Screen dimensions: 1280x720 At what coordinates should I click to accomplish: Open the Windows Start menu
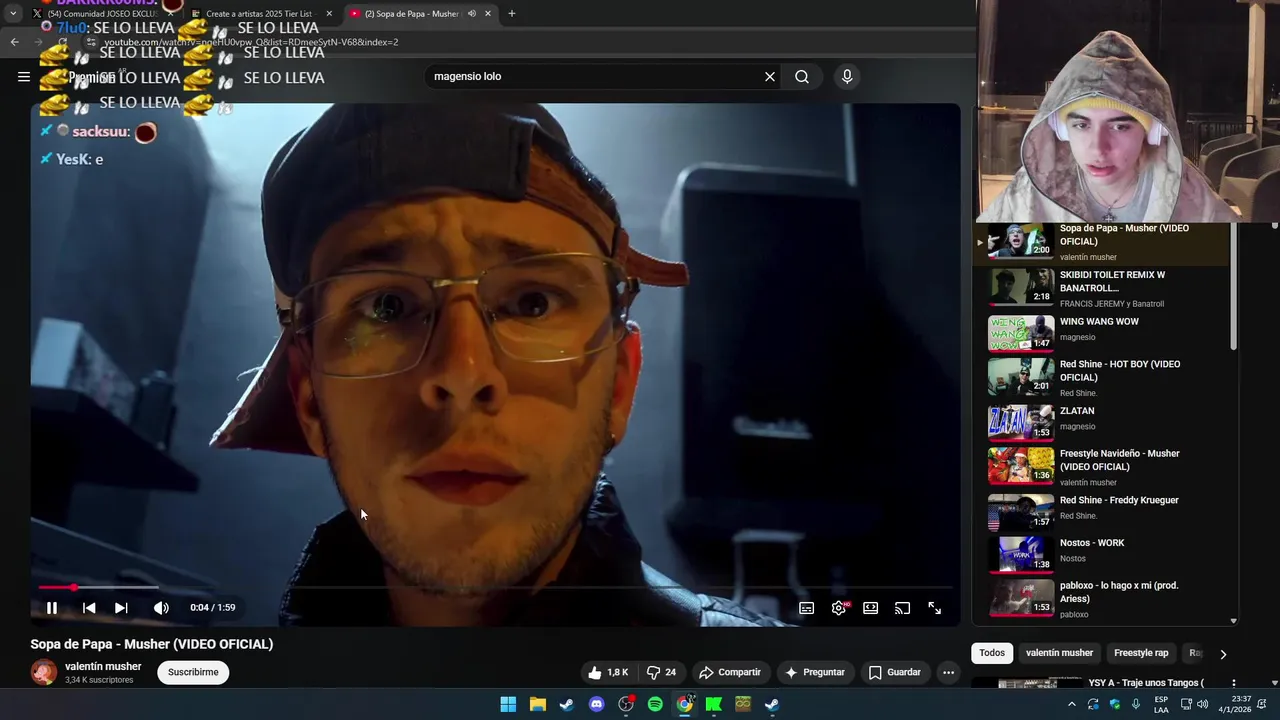click(x=508, y=704)
